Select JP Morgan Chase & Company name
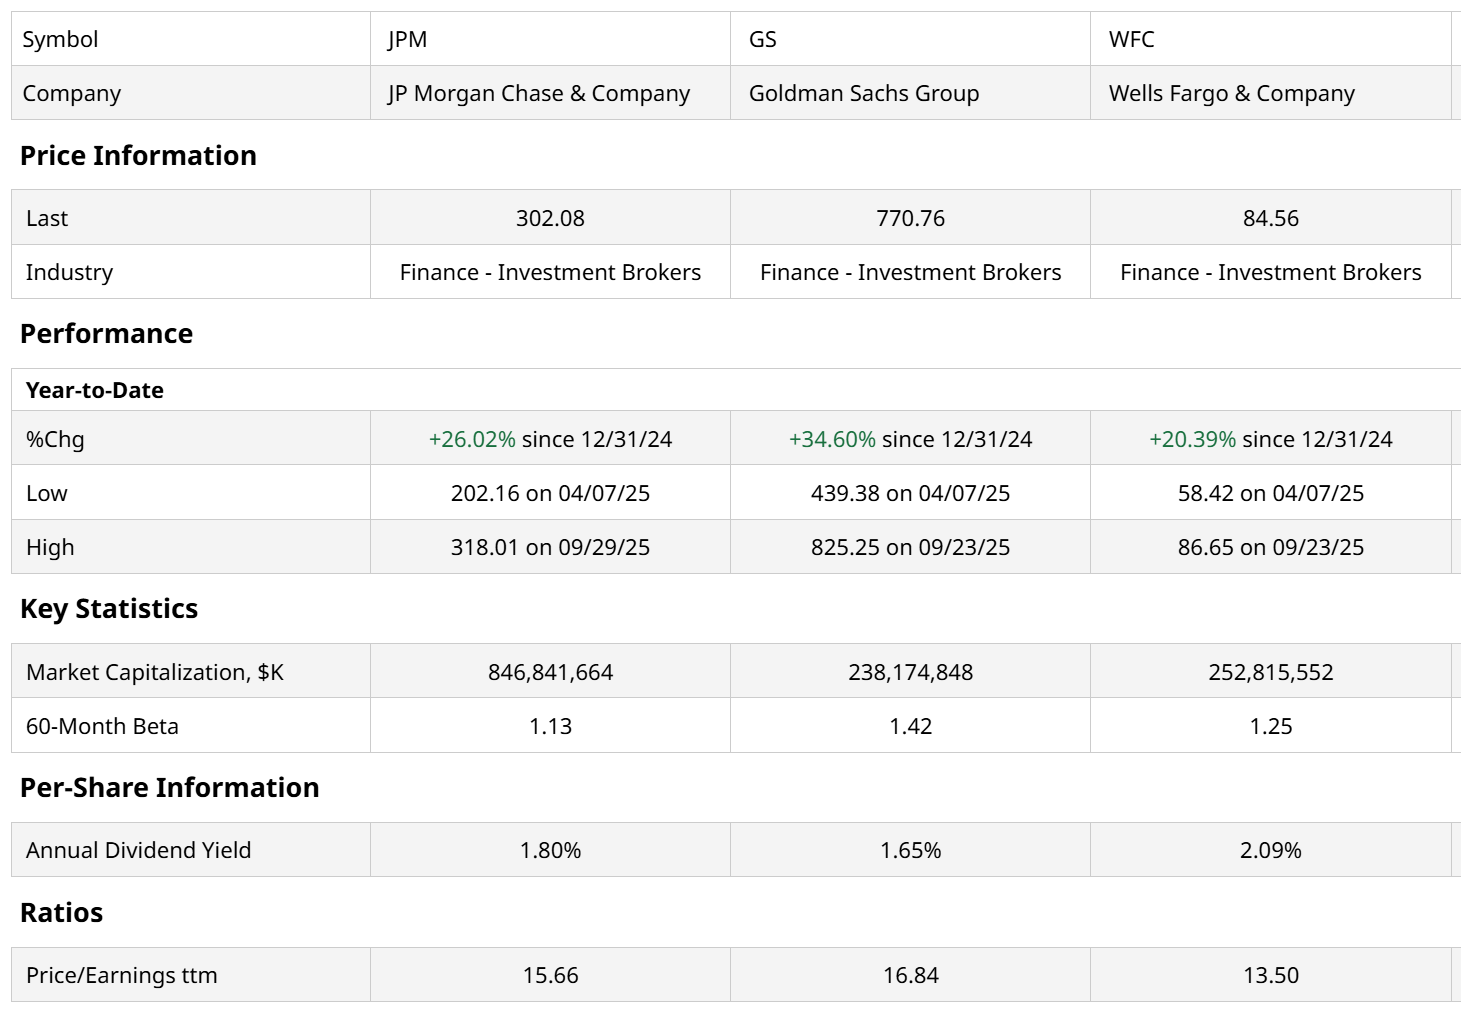The height and width of the screenshot is (1016, 1461). (x=539, y=93)
